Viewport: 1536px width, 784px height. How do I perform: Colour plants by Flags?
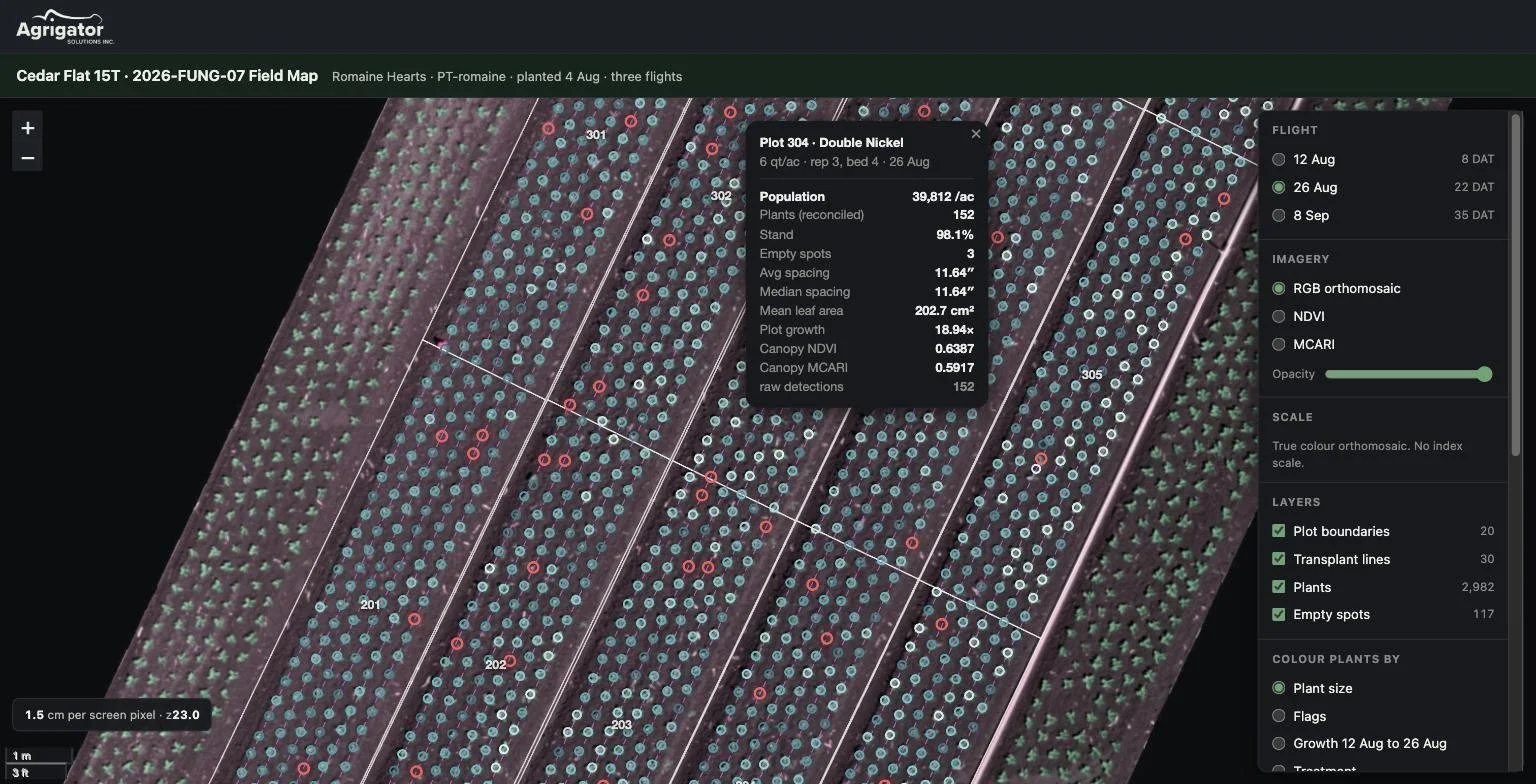point(1278,716)
